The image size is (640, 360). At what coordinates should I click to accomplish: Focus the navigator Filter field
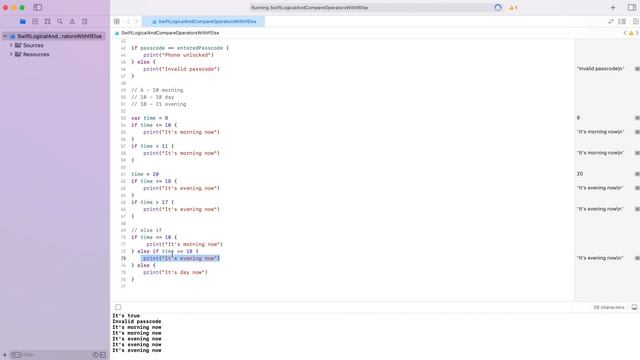pyautogui.click(x=57, y=355)
